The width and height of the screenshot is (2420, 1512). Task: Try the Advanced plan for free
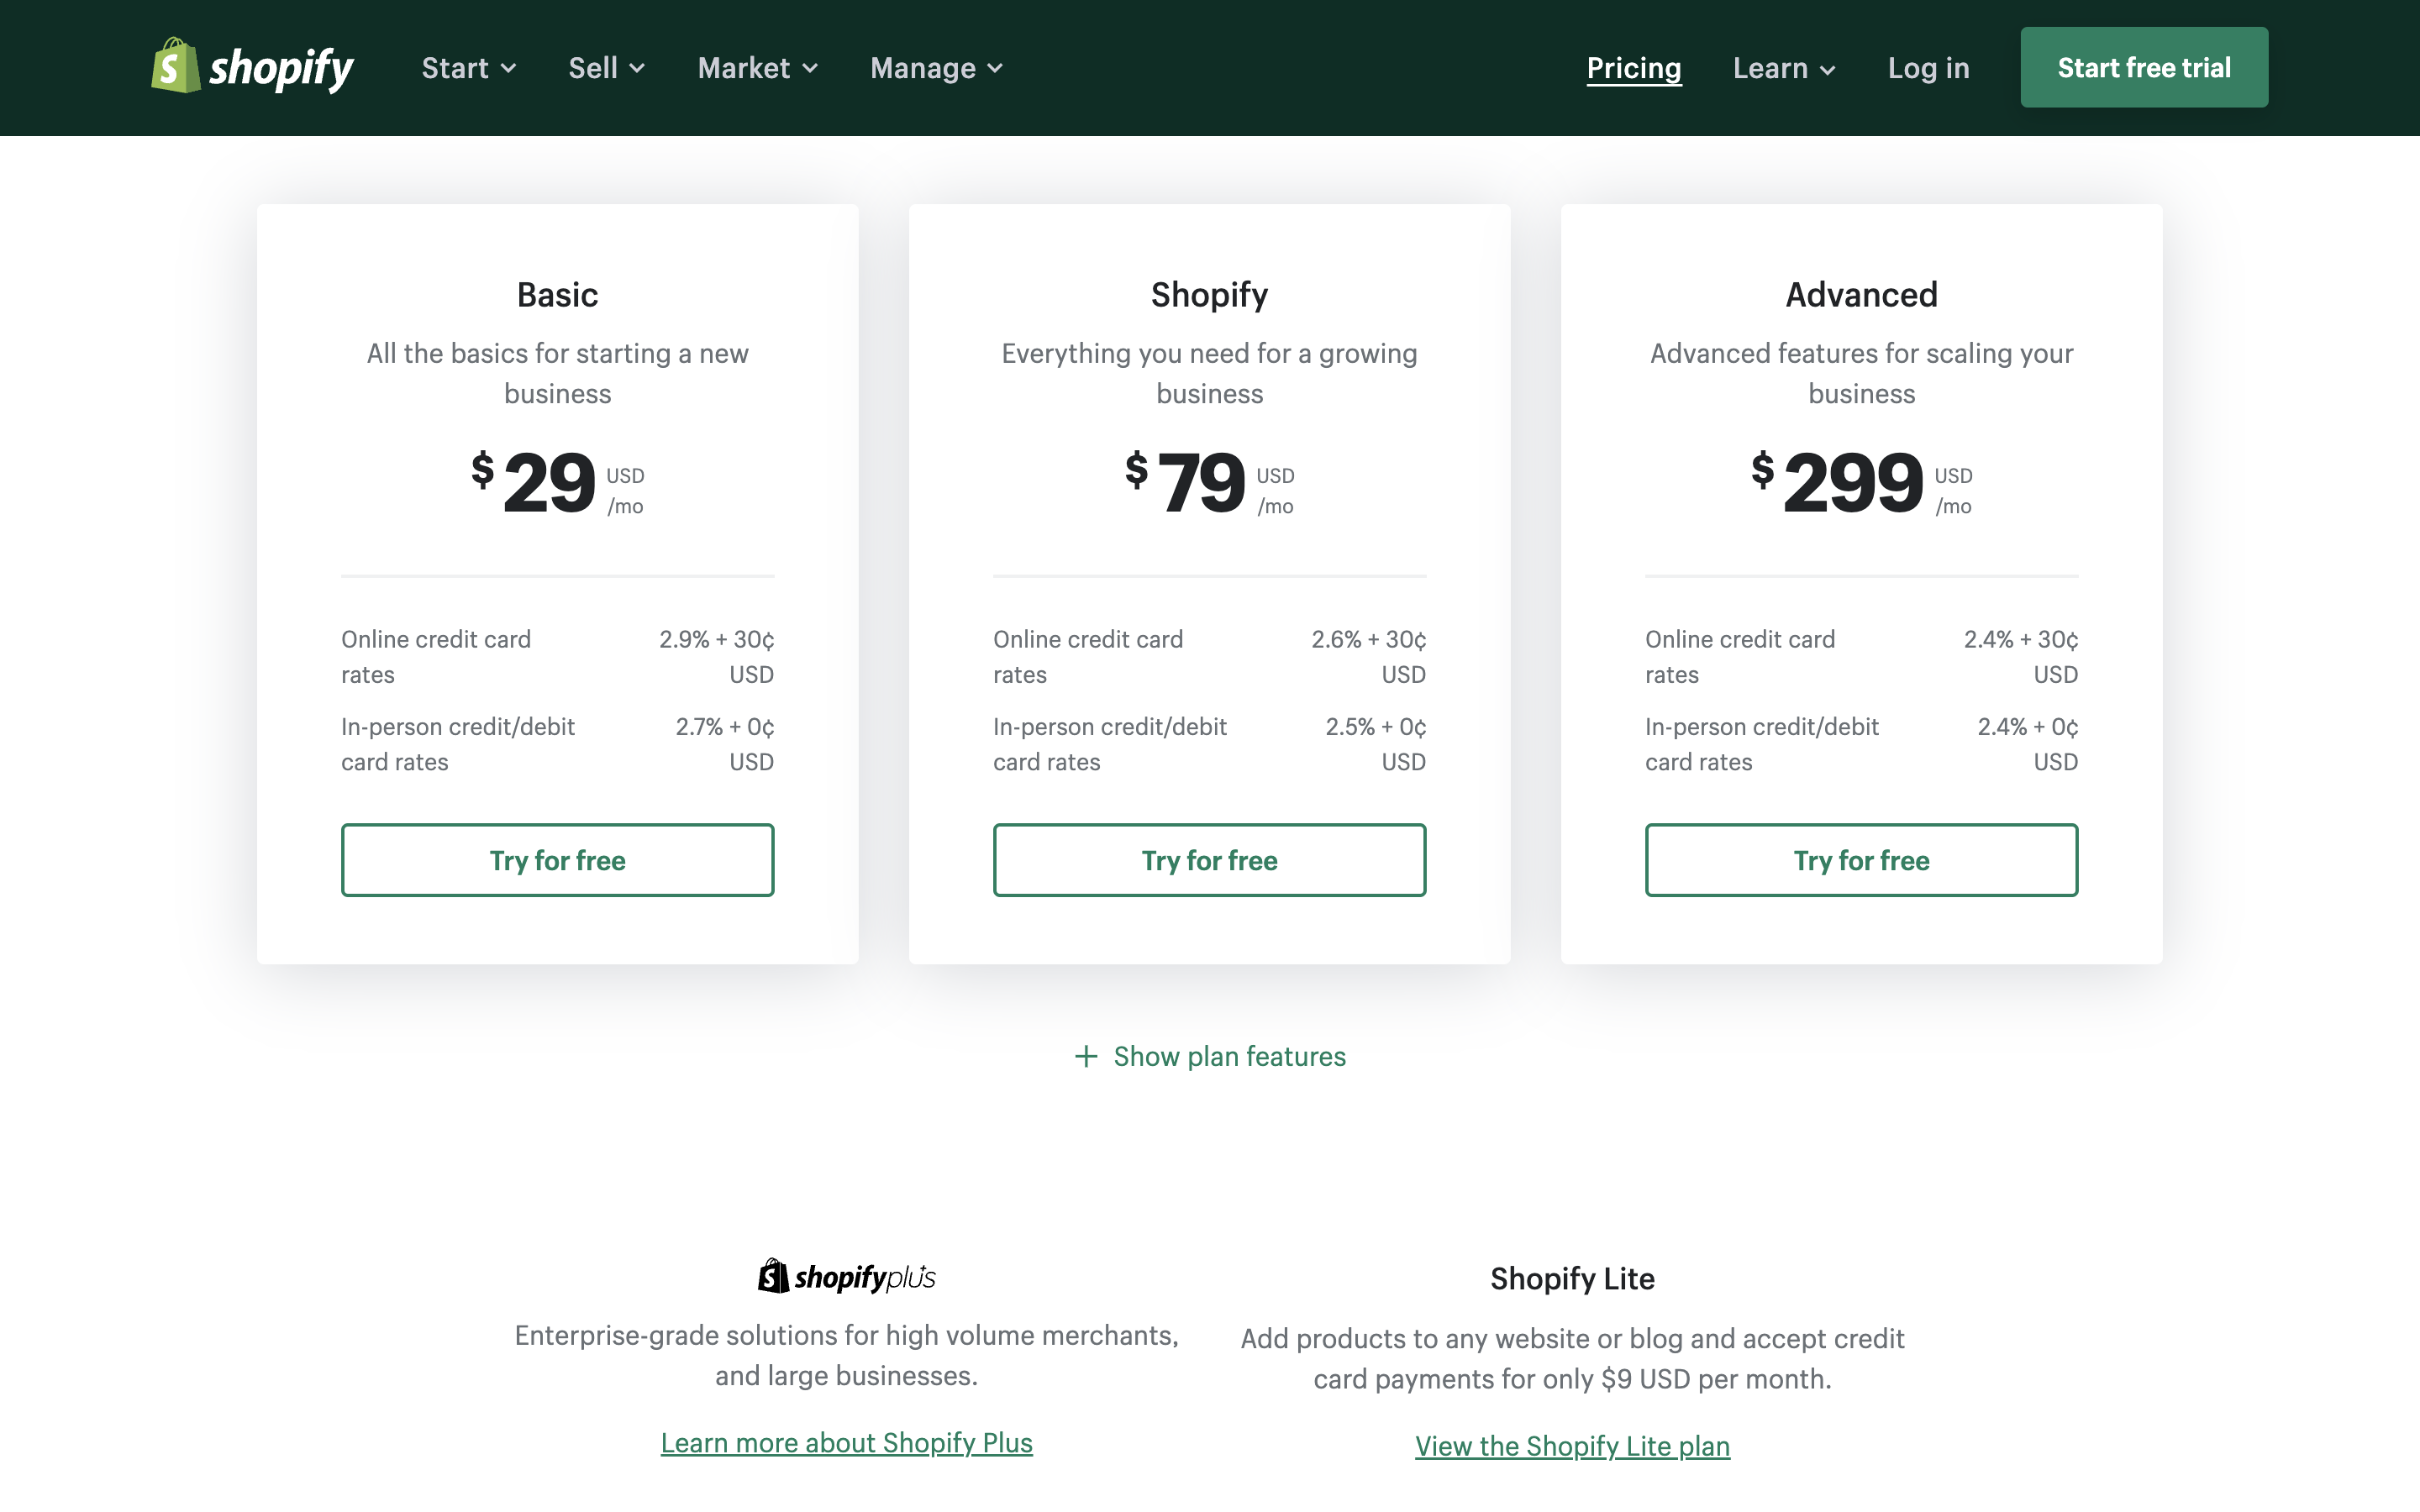1861,860
